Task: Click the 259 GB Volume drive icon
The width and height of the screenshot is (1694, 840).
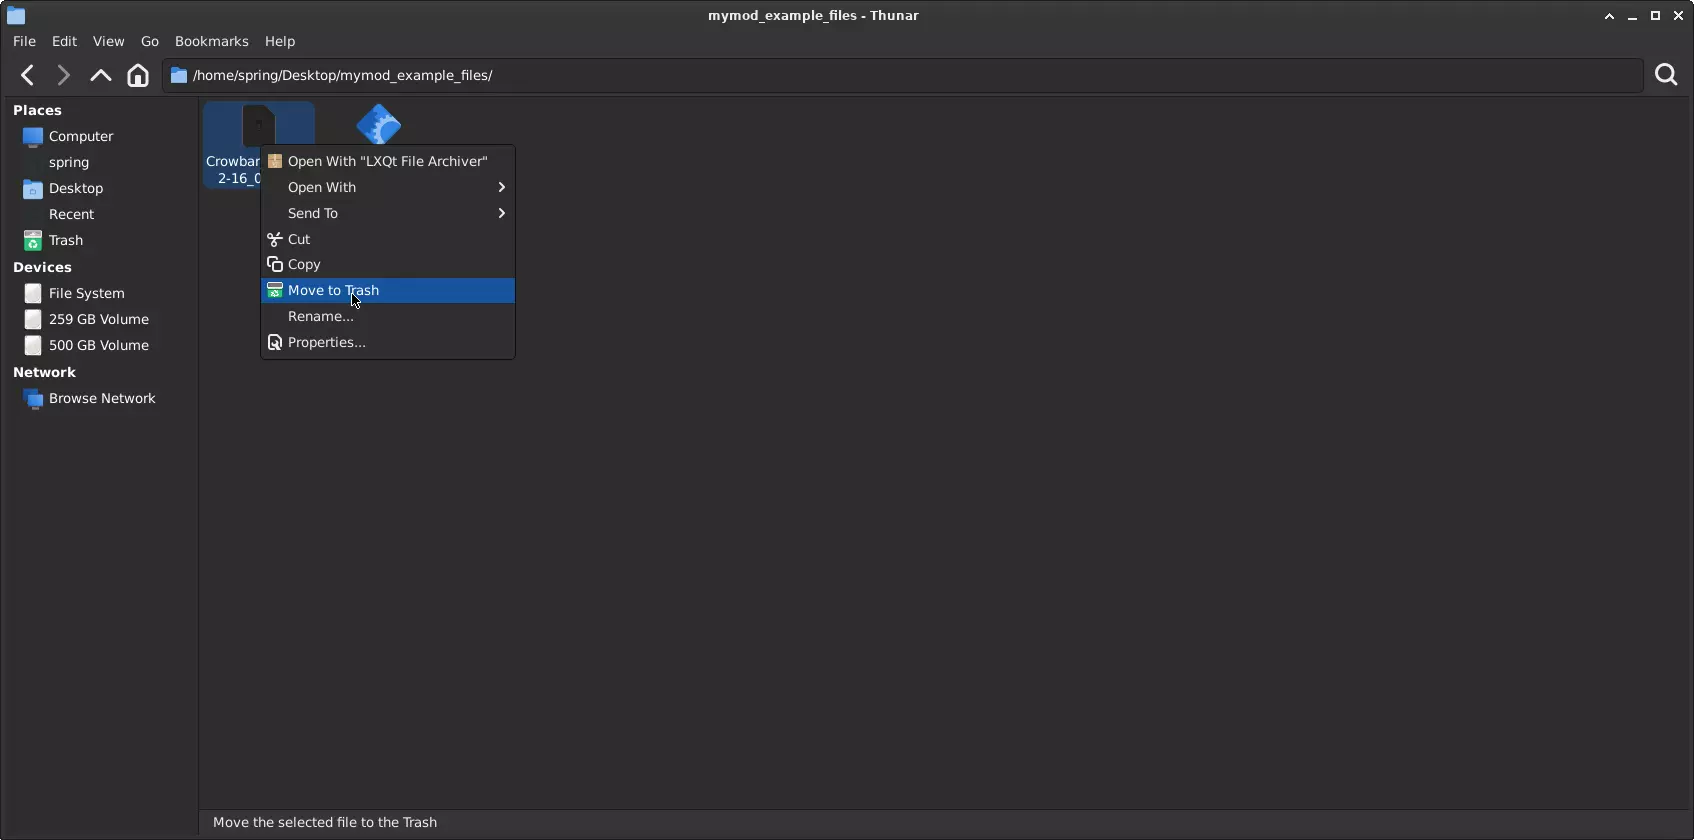Action: click(x=33, y=320)
